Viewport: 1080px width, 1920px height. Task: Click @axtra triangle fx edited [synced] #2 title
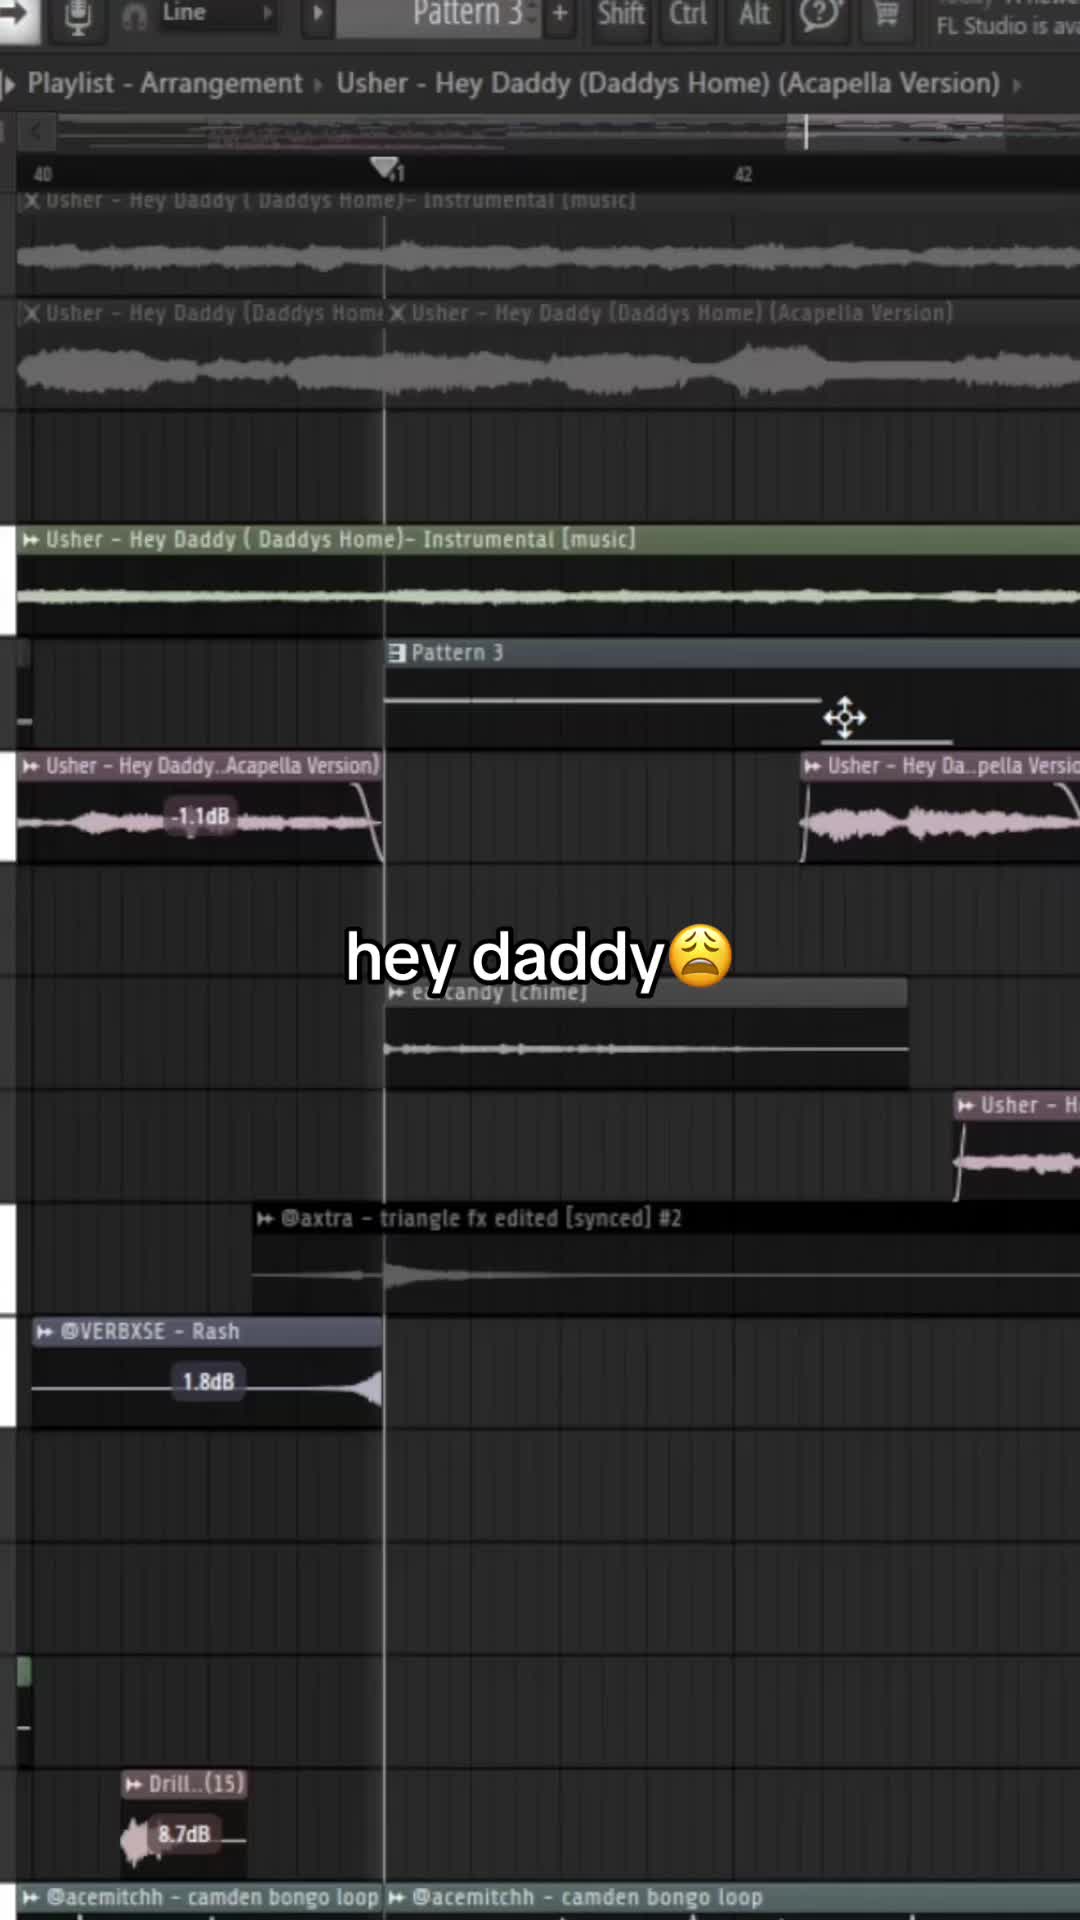click(481, 1219)
